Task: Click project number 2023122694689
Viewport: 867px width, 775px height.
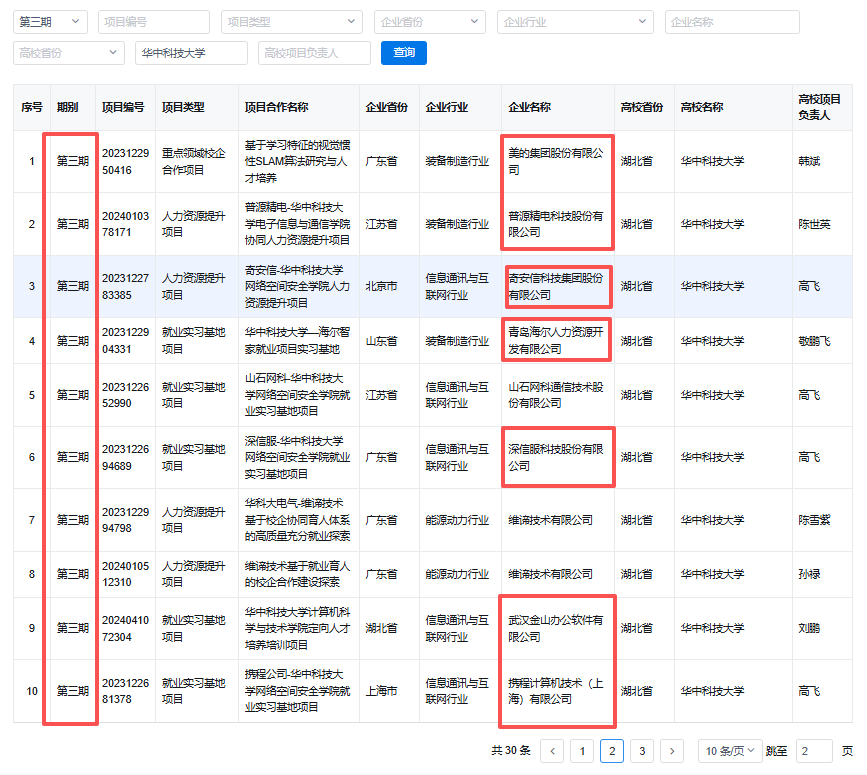Action: point(126,457)
